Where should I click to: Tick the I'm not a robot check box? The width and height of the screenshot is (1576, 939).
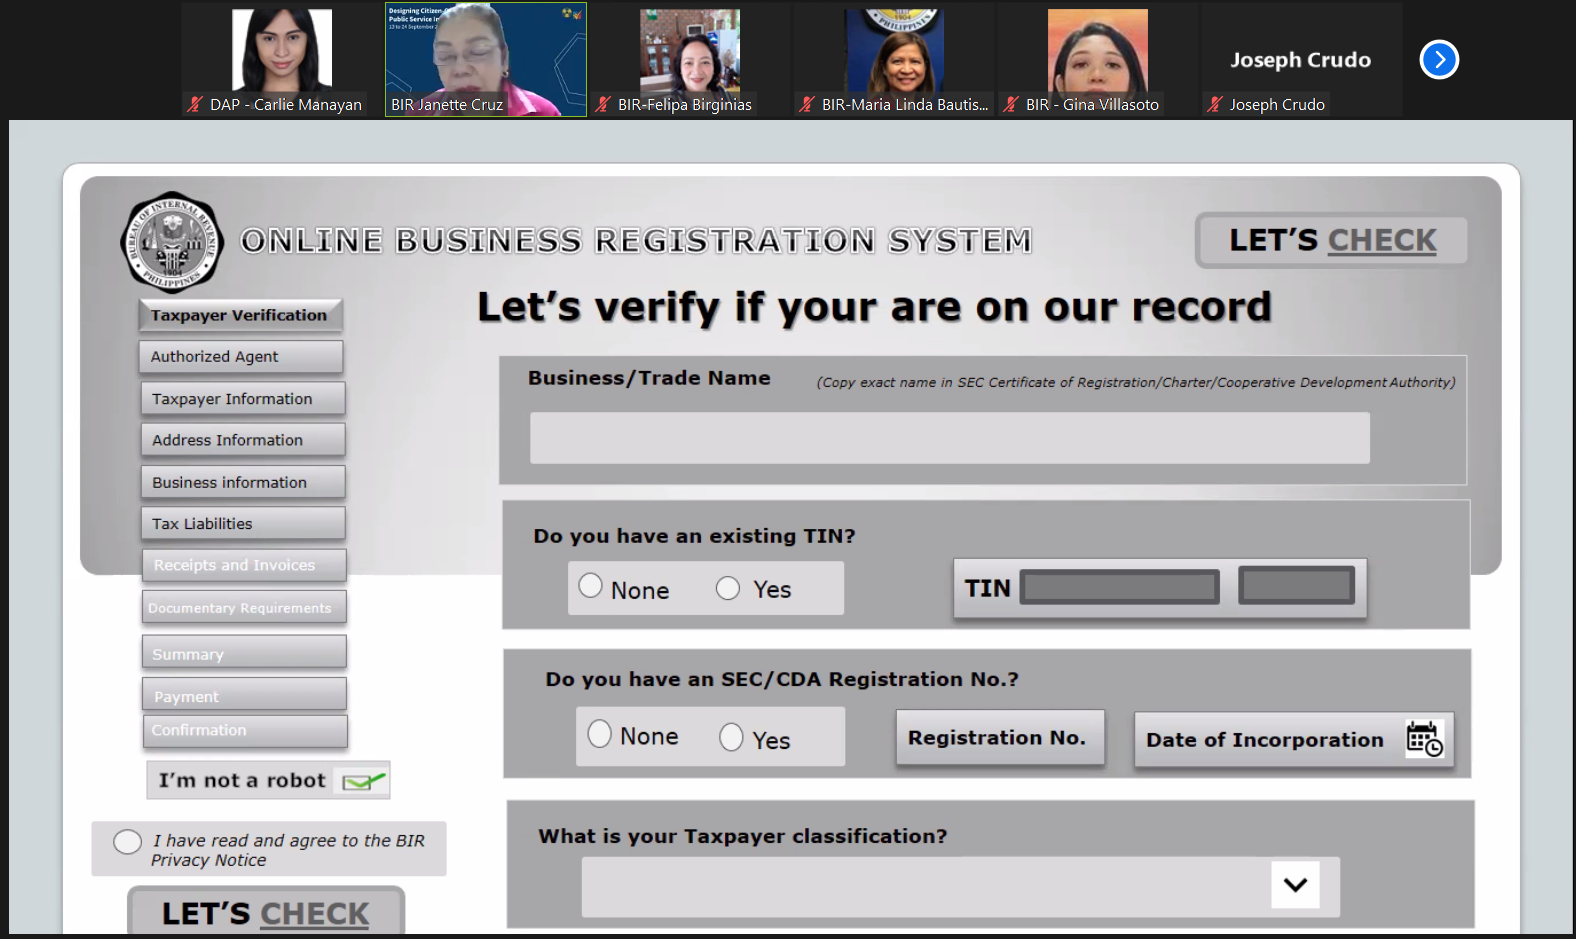(x=363, y=781)
